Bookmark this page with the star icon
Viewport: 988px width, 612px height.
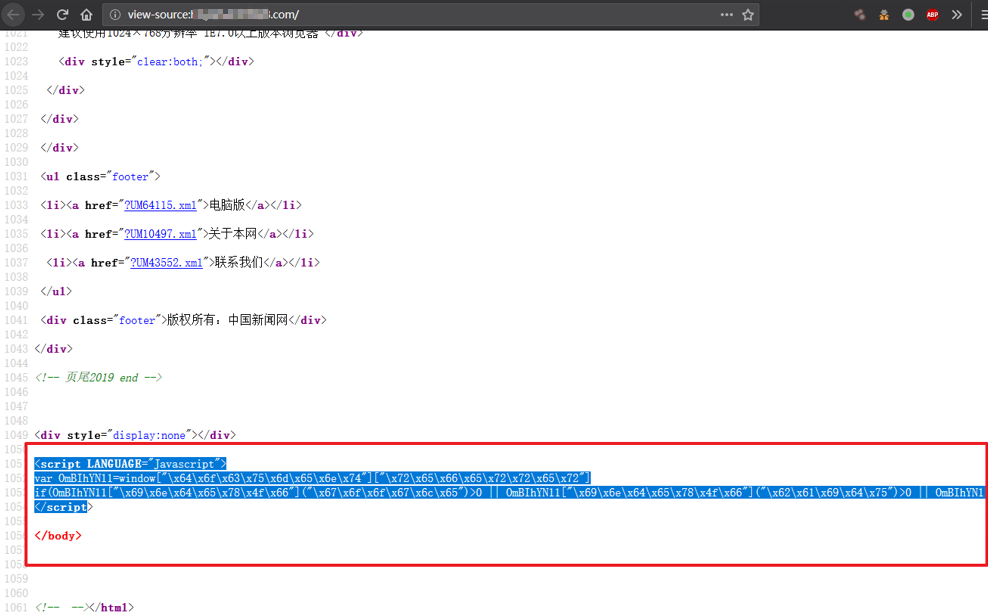coord(748,14)
